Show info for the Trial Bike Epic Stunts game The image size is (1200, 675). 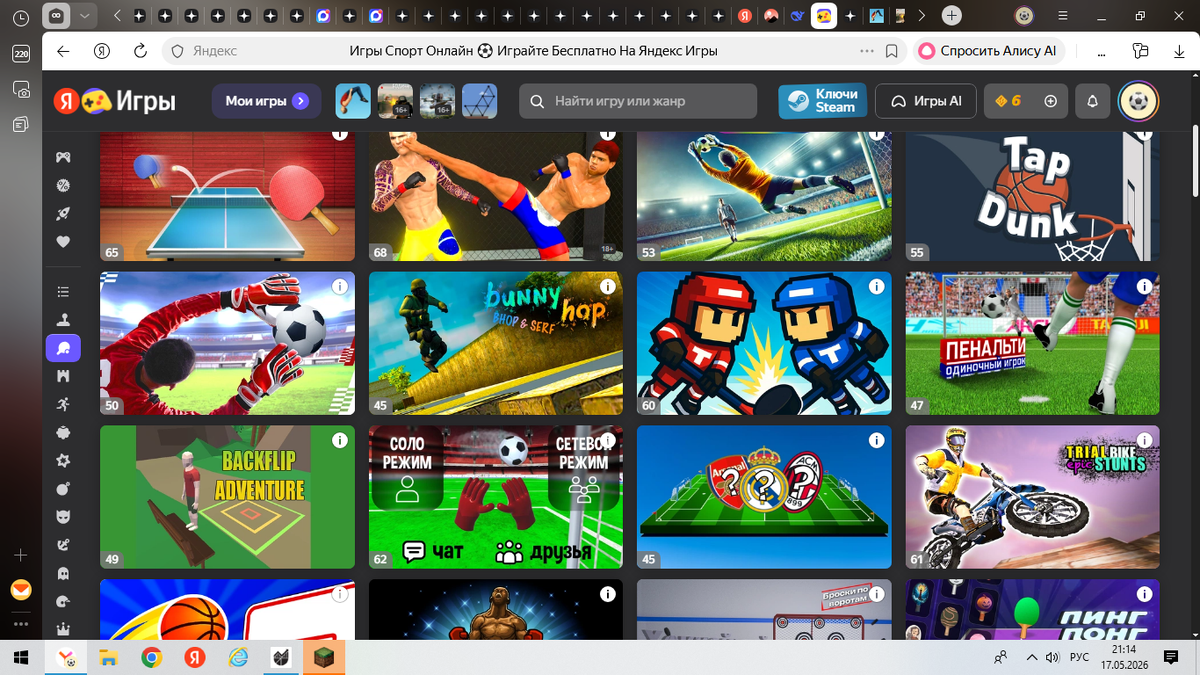(1144, 440)
